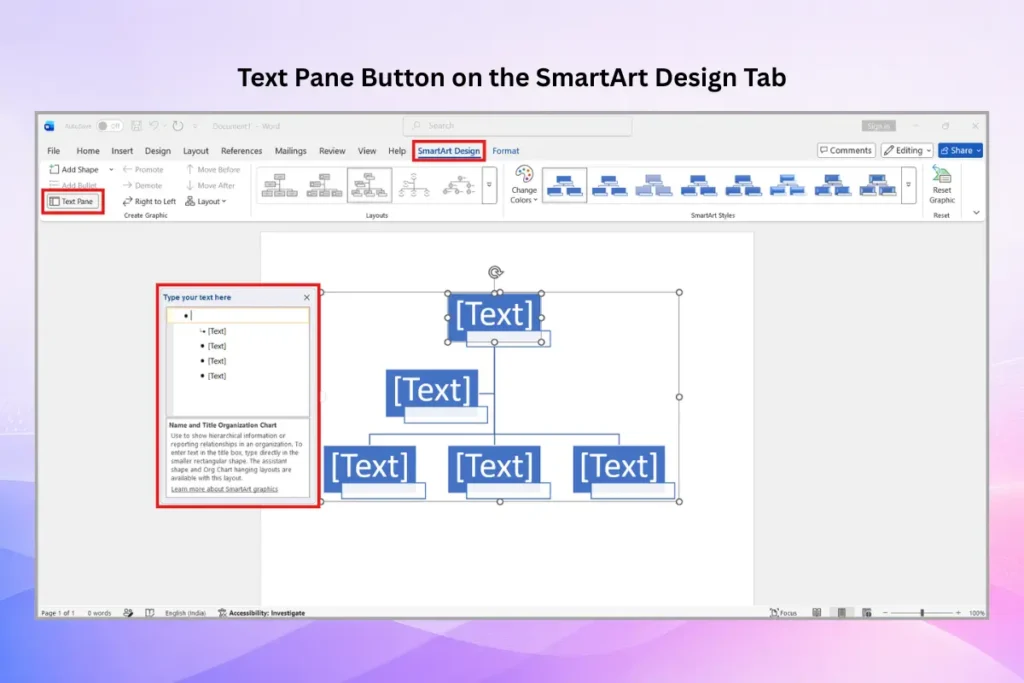
Task: Click the first empty bullet in text pane
Action: point(238,315)
